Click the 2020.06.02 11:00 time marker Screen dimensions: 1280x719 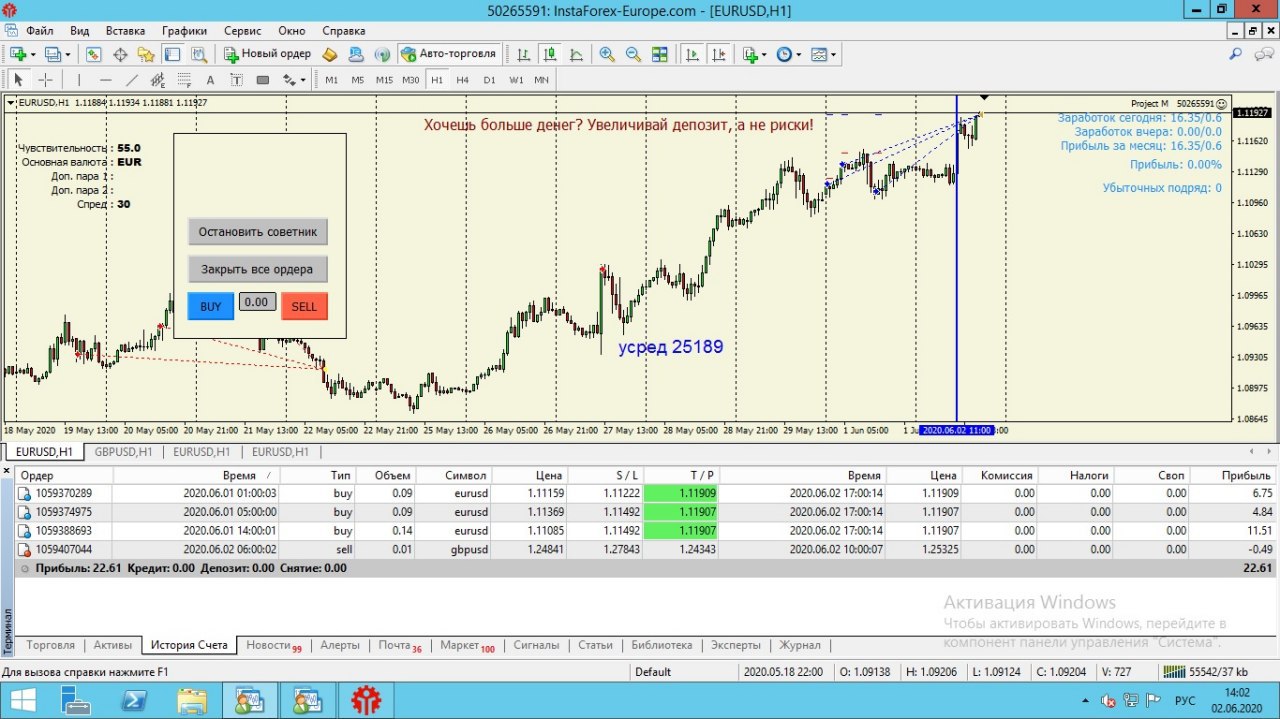pyautogui.click(x=956, y=430)
